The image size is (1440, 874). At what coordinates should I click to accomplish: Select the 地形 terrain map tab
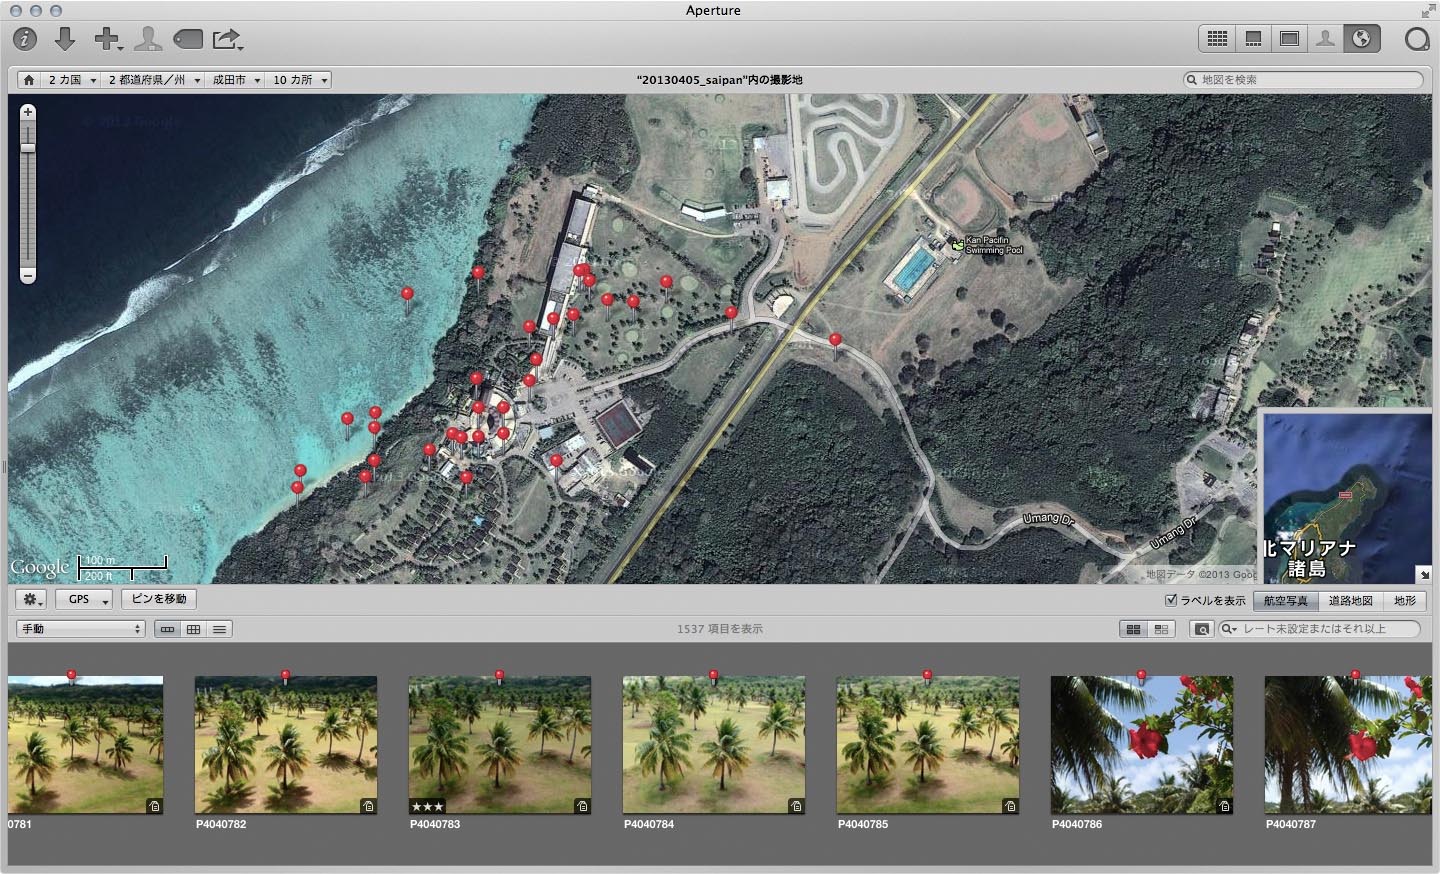[1406, 601]
